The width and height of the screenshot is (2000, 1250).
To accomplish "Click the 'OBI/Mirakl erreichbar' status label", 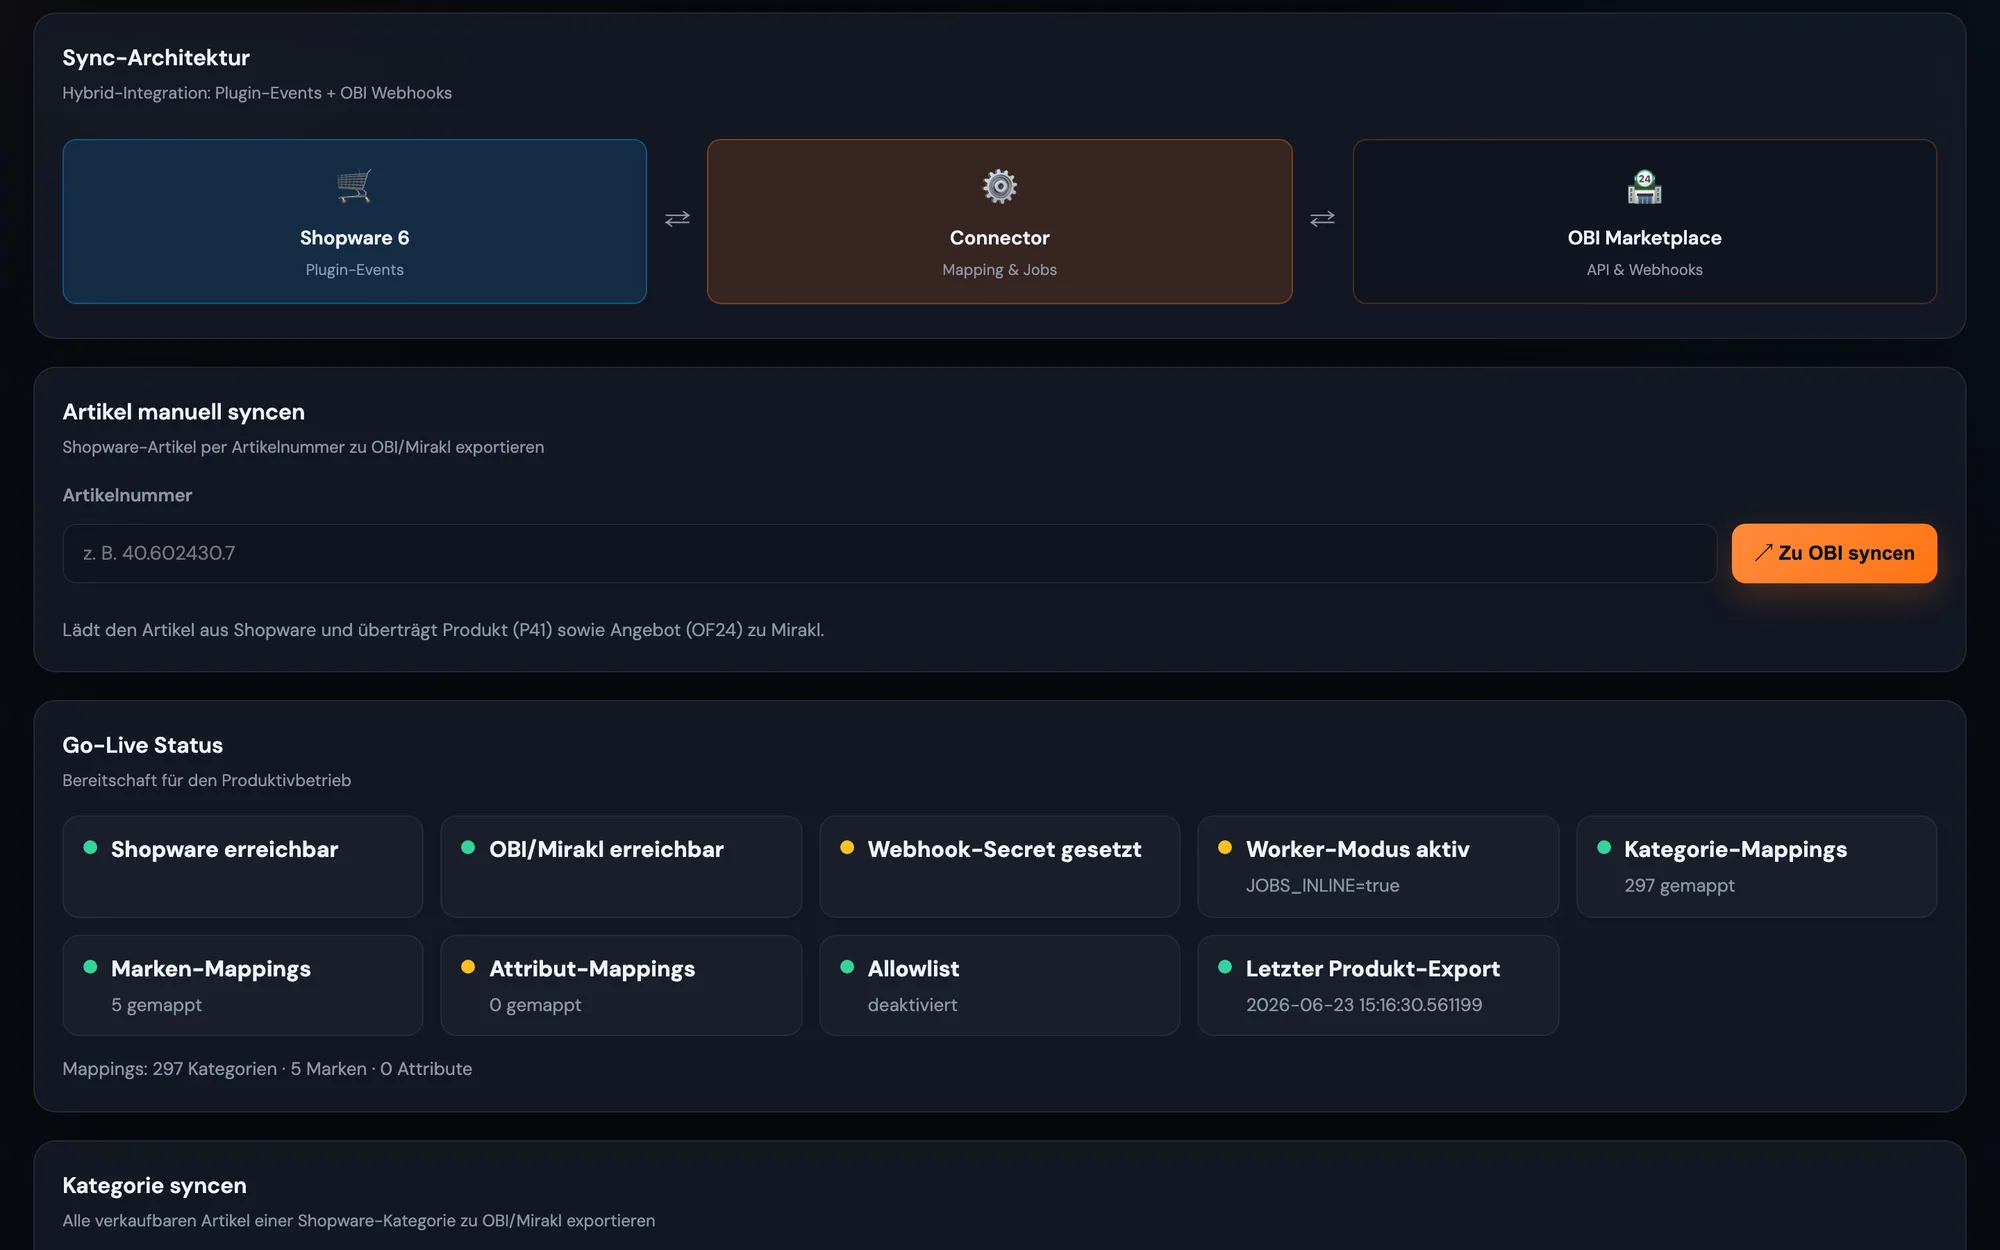I will click(606, 849).
